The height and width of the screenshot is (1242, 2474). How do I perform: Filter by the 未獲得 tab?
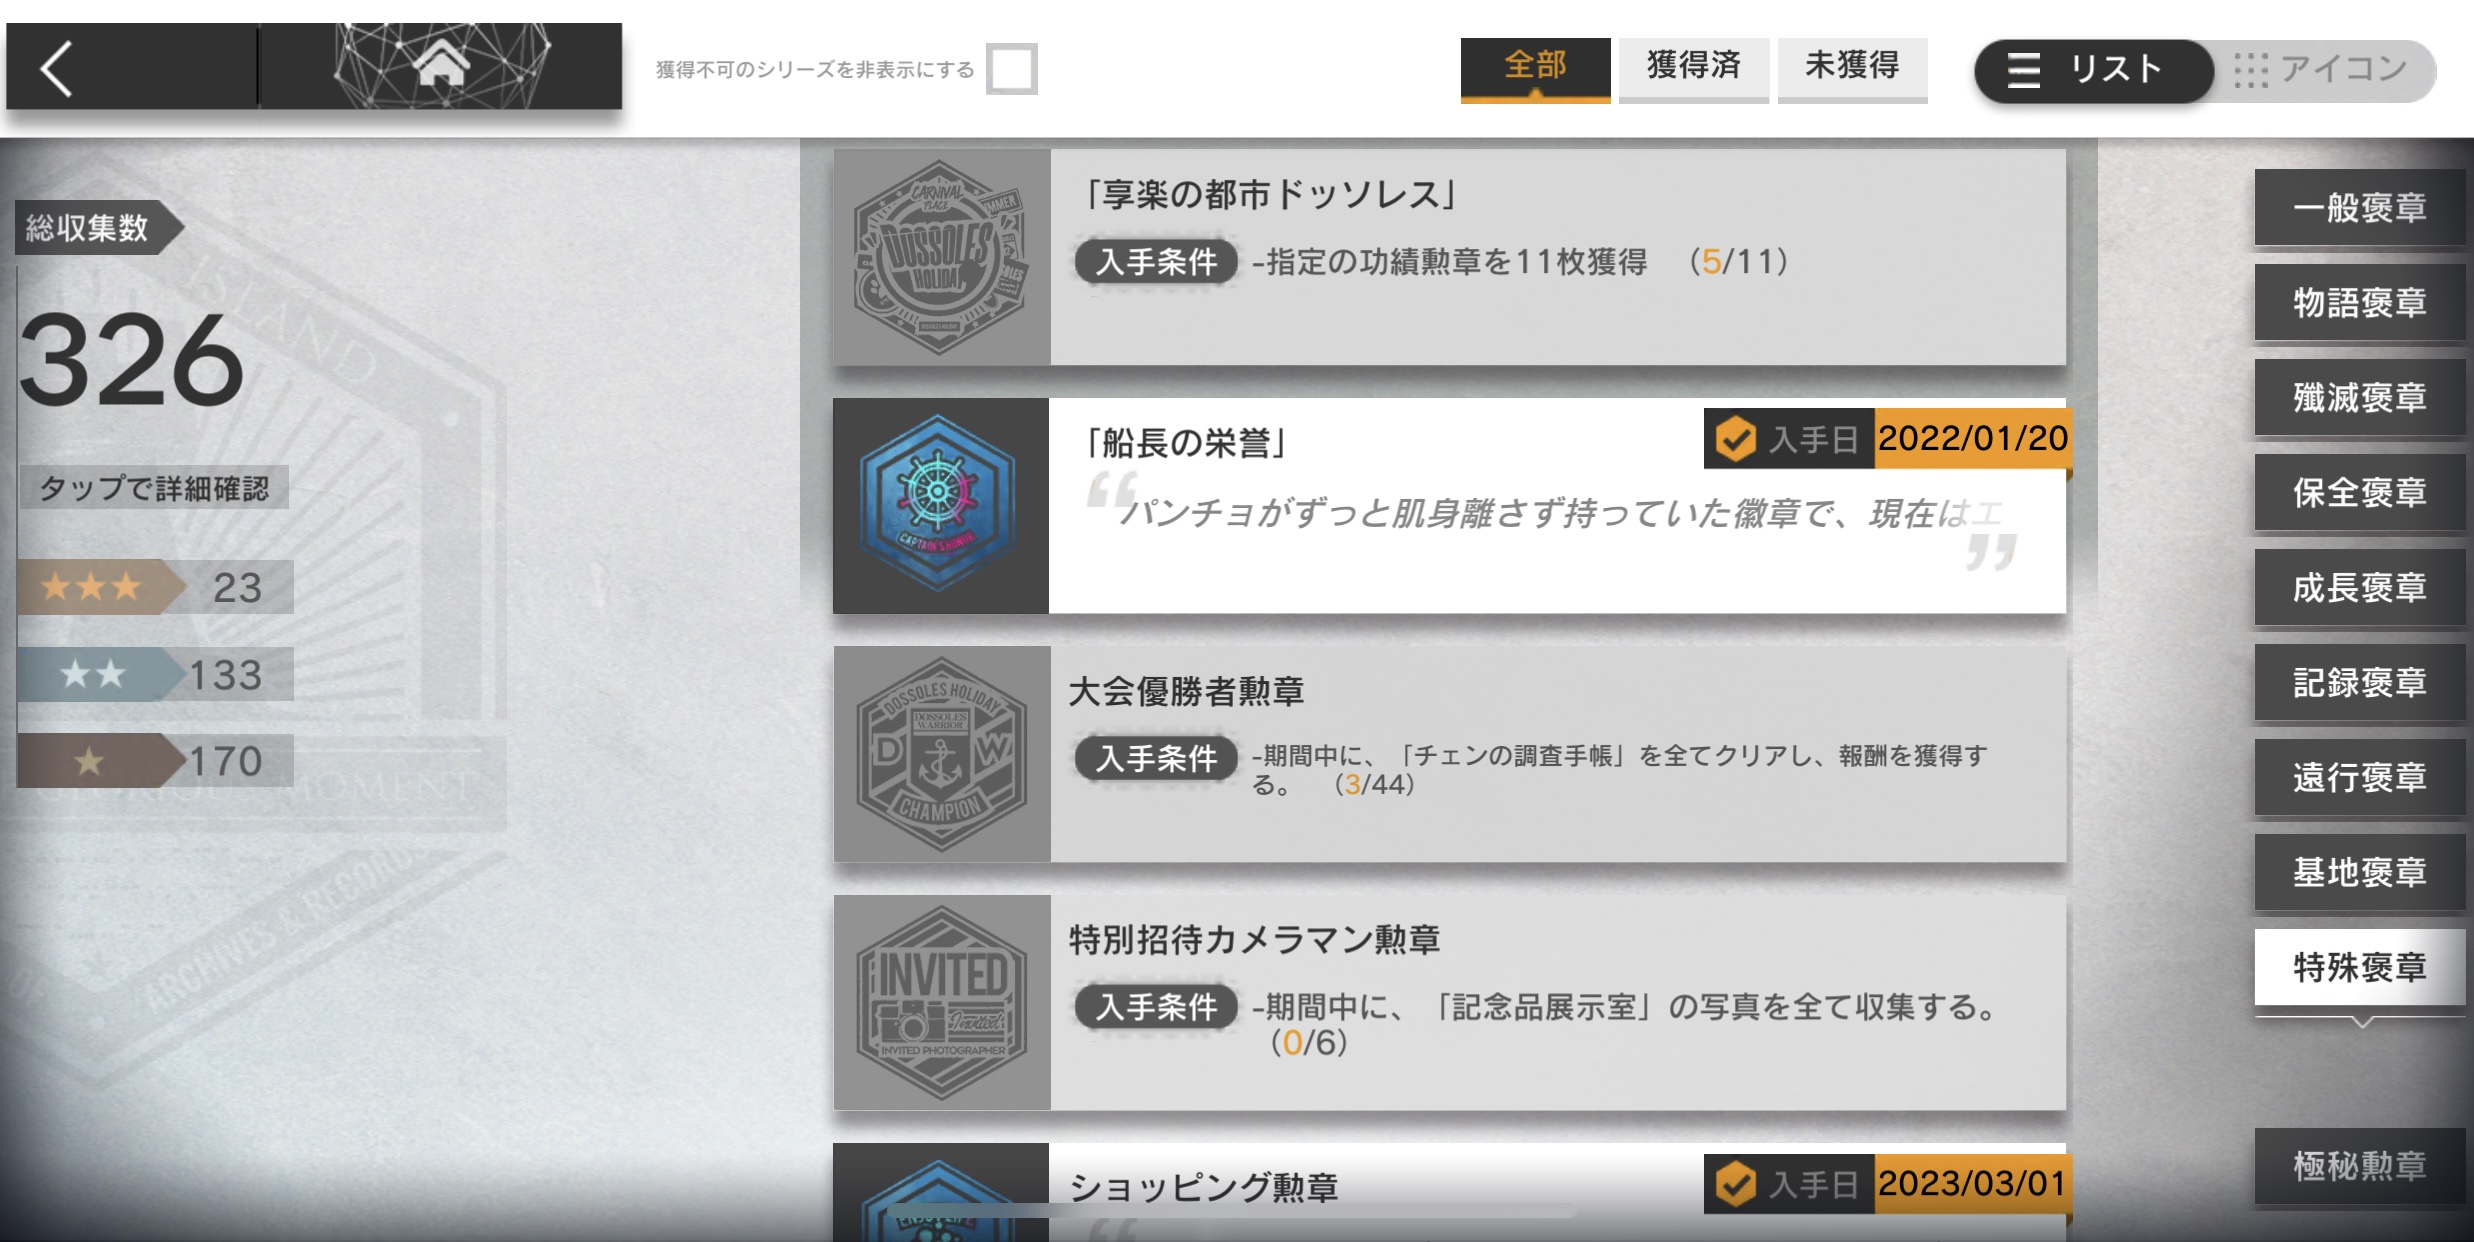pyautogui.click(x=1852, y=68)
